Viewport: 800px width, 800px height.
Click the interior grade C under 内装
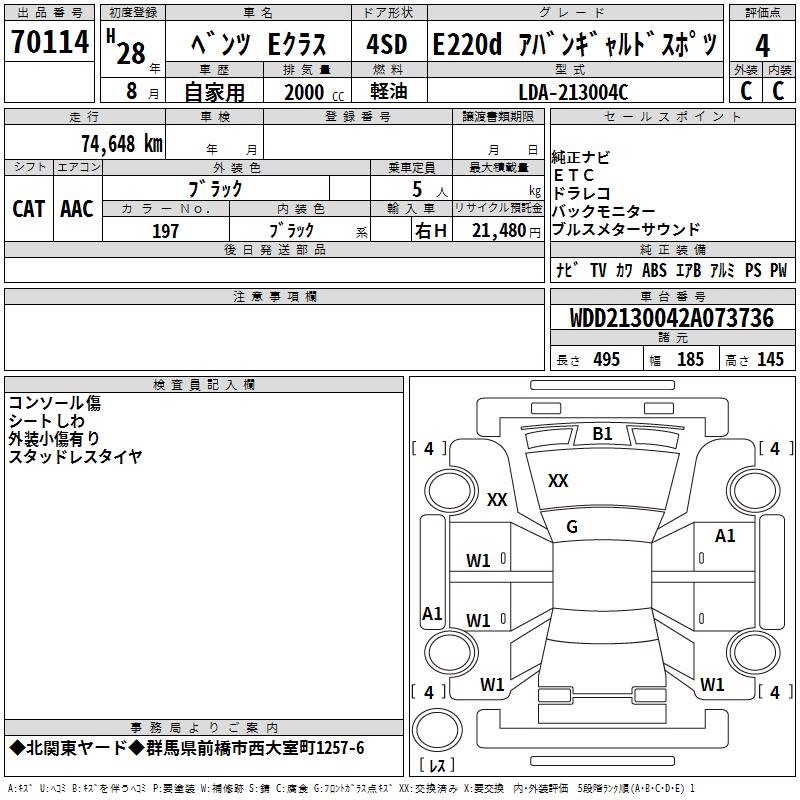tap(778, 91)
